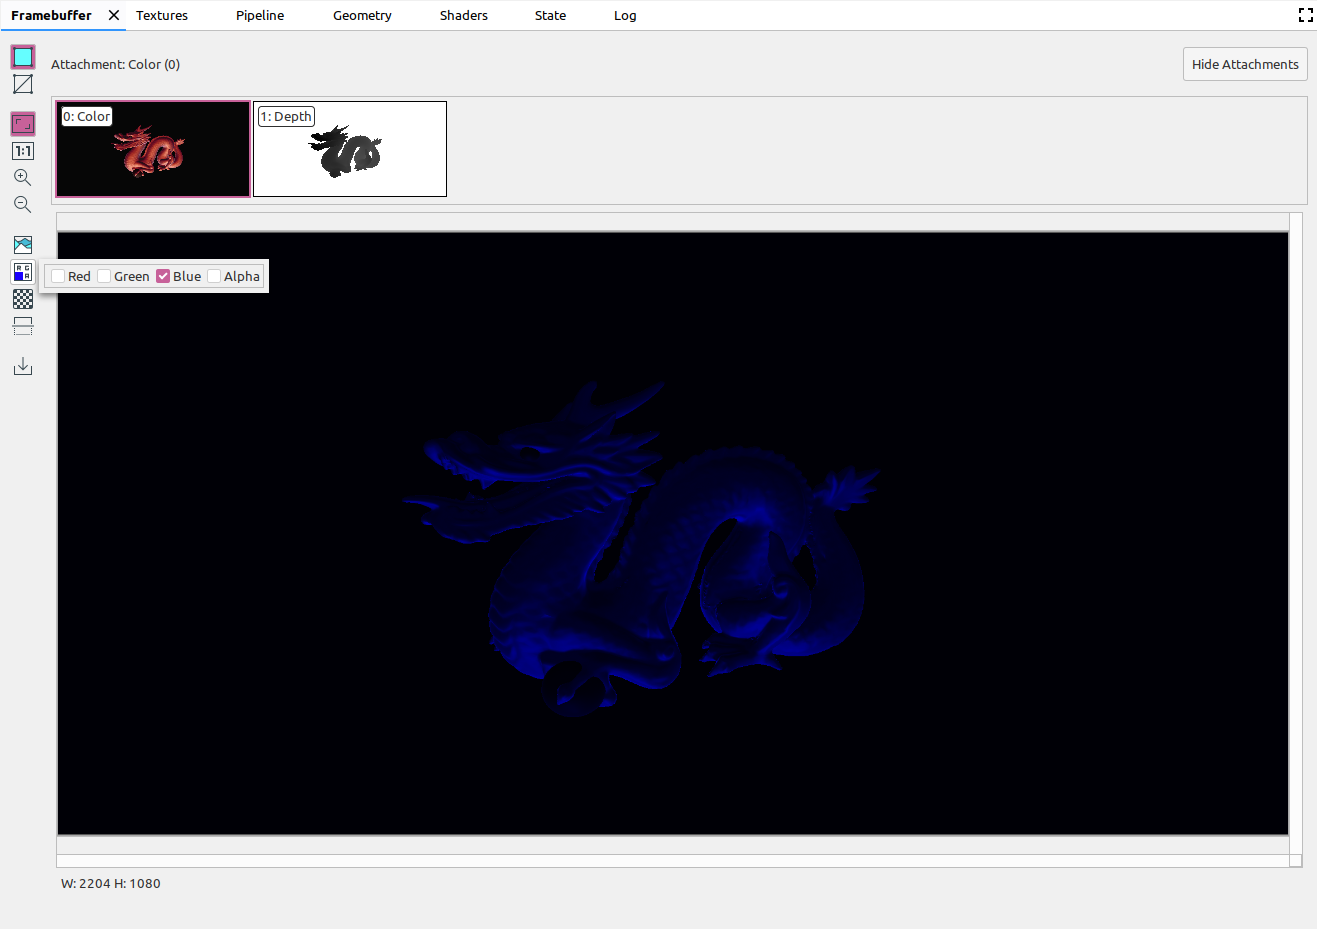Switch to the Textures tab
This screenshot has height=929, width=1317.
(162, 16)
